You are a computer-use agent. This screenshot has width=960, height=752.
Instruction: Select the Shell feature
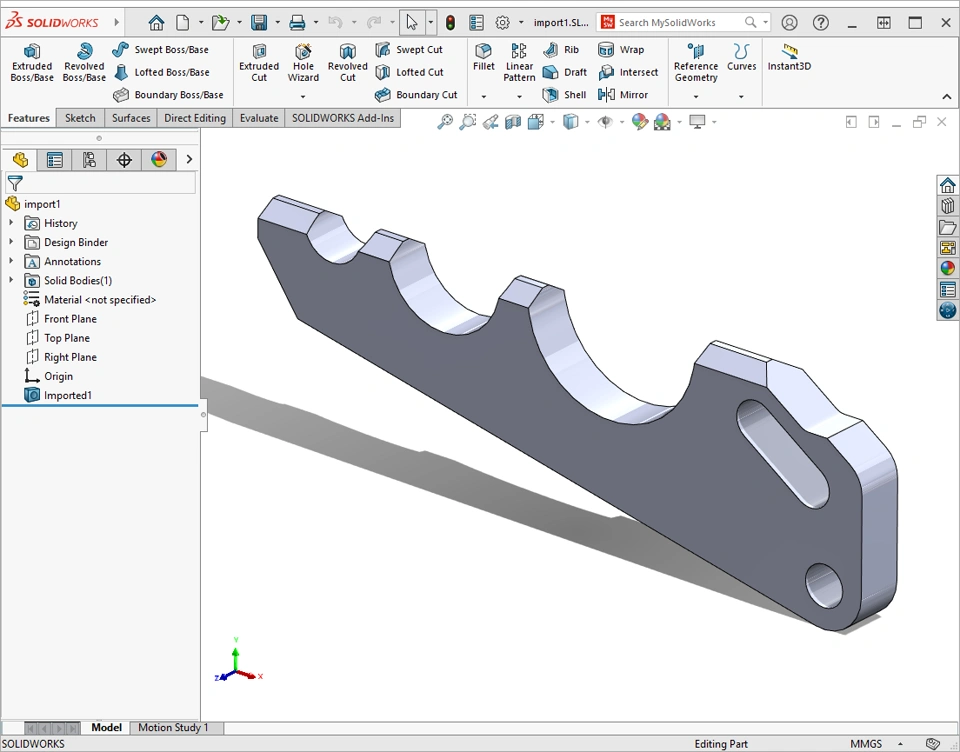point(564,95)
